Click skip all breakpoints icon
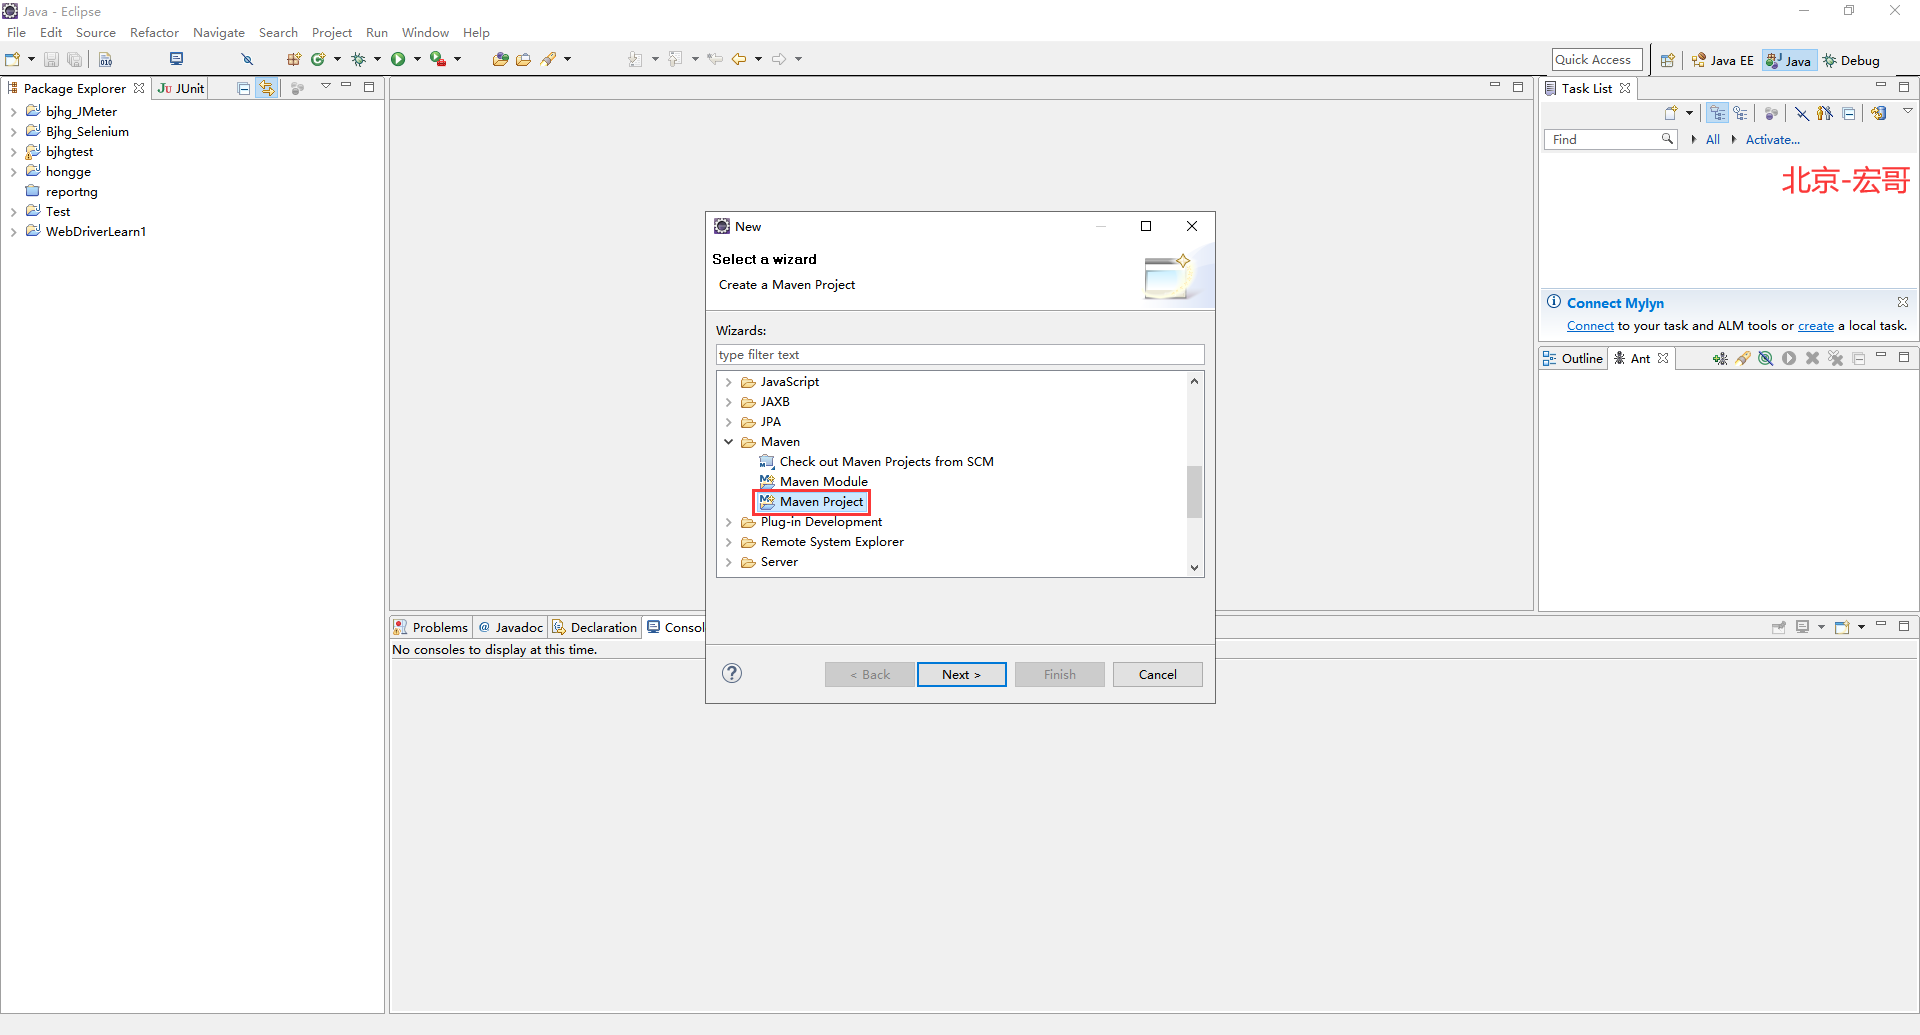Viewport: 1920px width, 1035px height. point(248,60)
